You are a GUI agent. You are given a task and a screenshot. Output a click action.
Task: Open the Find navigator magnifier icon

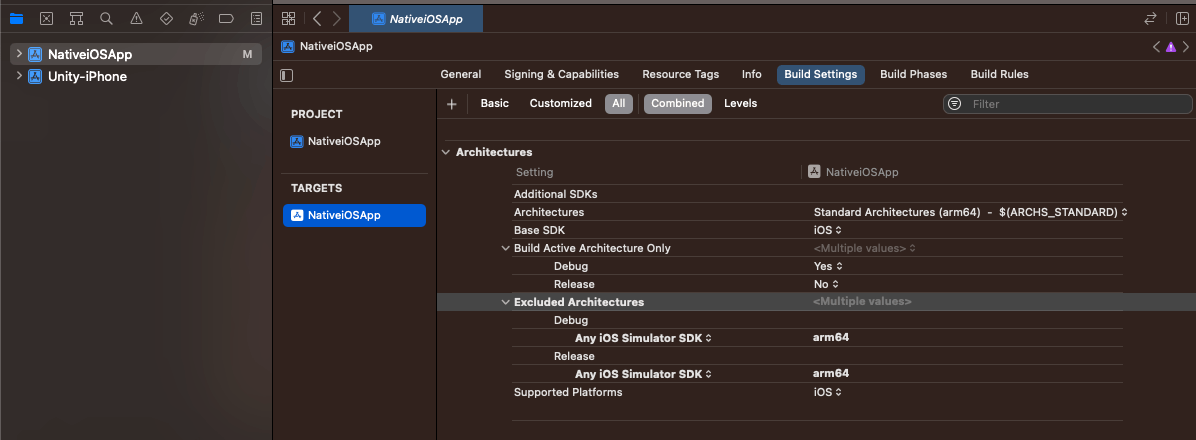coord(107,18)
